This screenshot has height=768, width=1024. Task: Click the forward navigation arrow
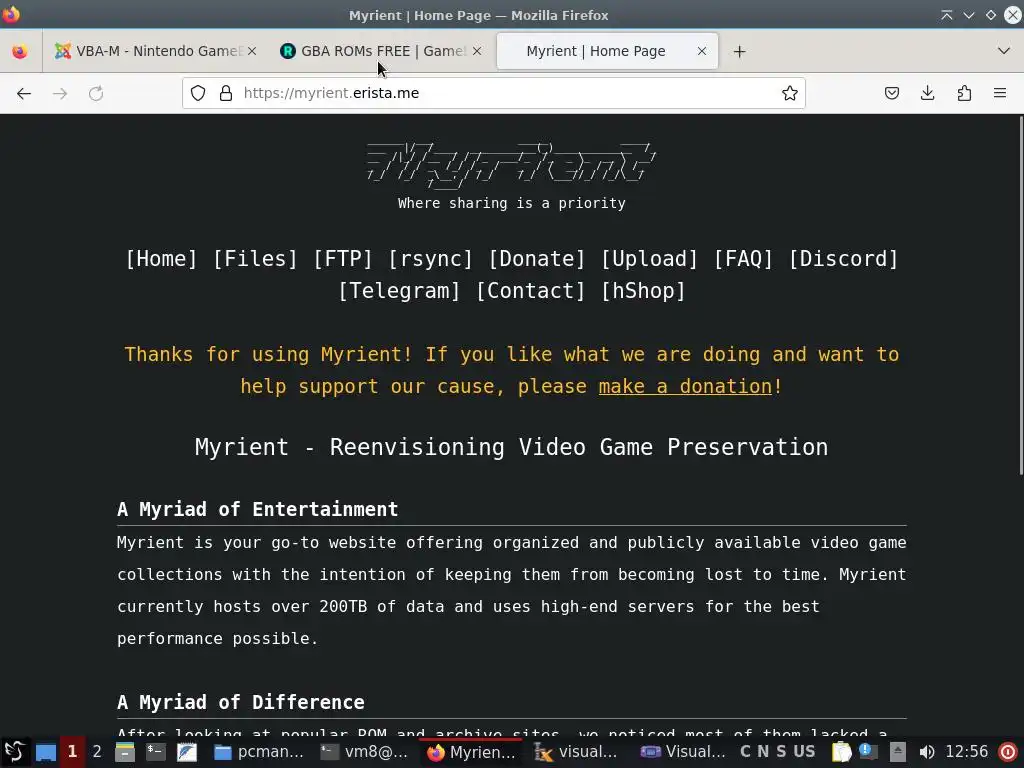click(60, 93)
